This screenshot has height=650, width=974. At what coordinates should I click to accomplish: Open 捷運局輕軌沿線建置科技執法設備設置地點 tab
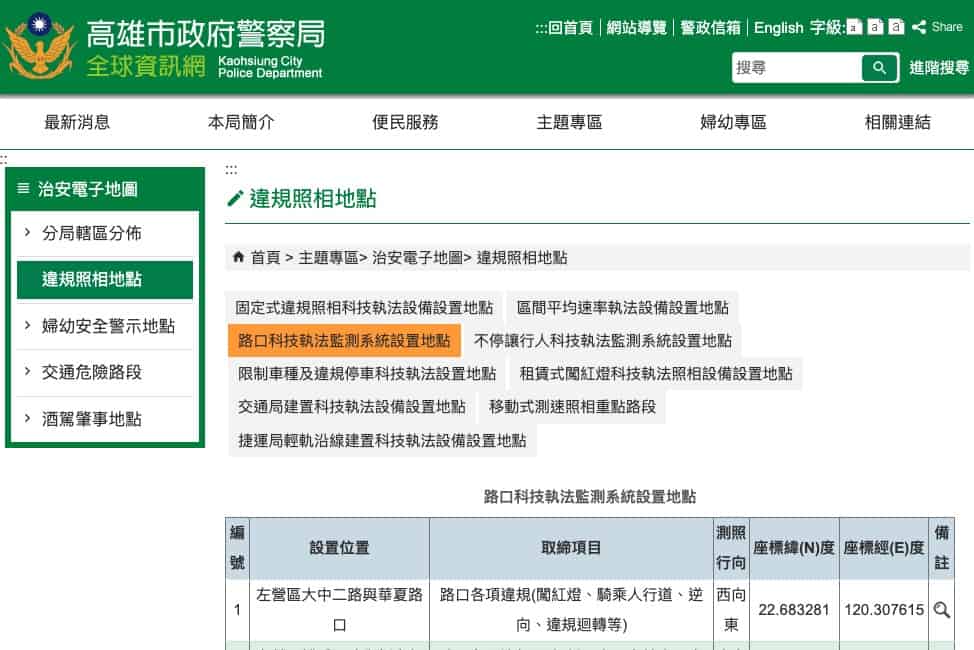point(382,441)
